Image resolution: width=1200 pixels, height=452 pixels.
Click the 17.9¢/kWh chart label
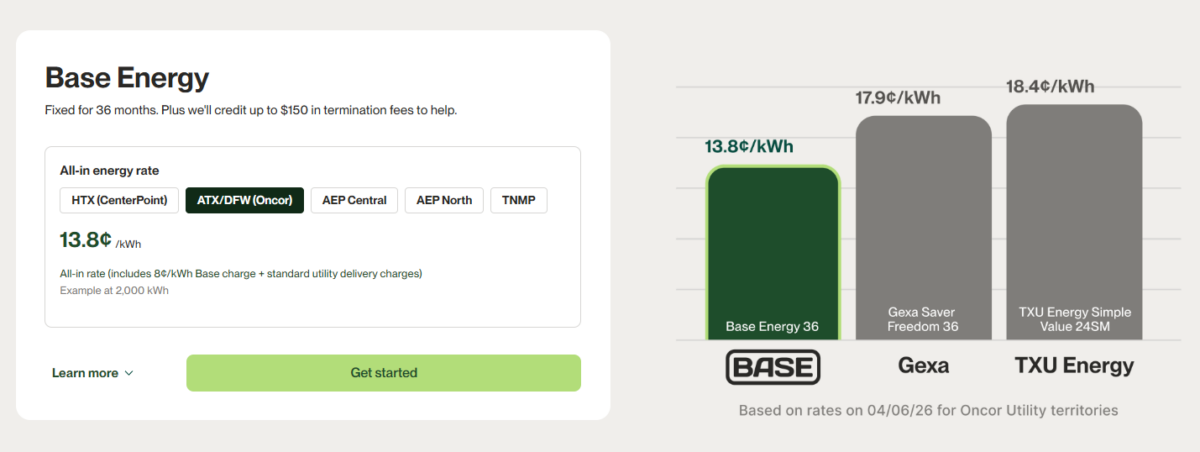click(x=898, y=98)
